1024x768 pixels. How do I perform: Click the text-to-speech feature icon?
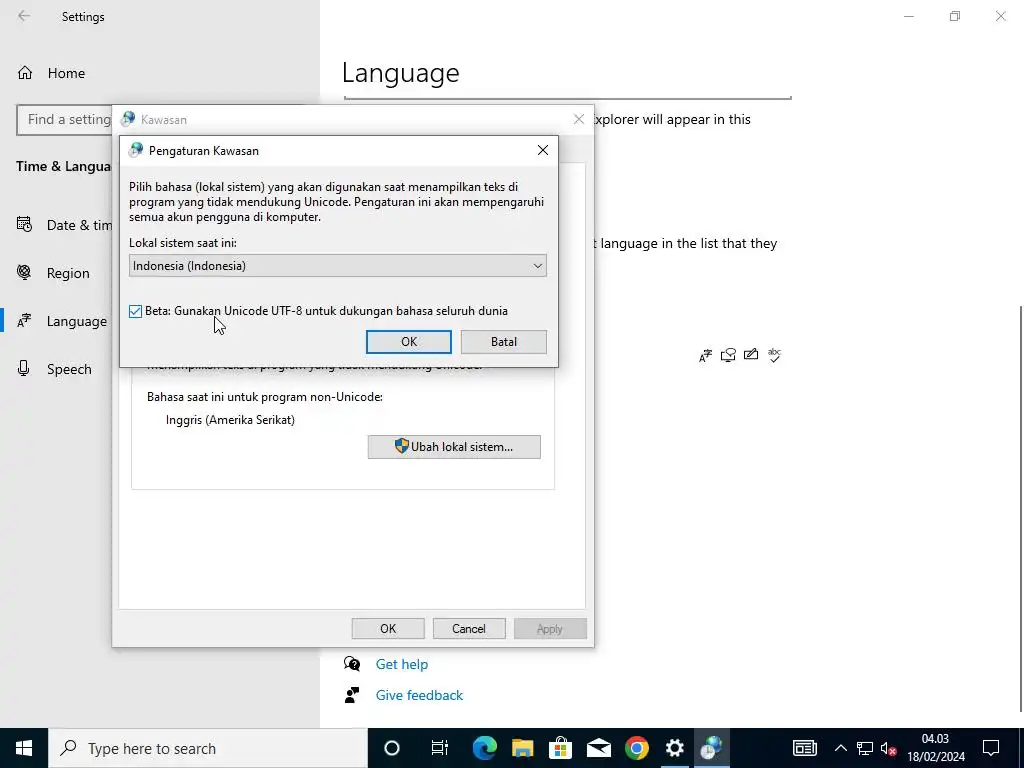click(x=728, y=355)
